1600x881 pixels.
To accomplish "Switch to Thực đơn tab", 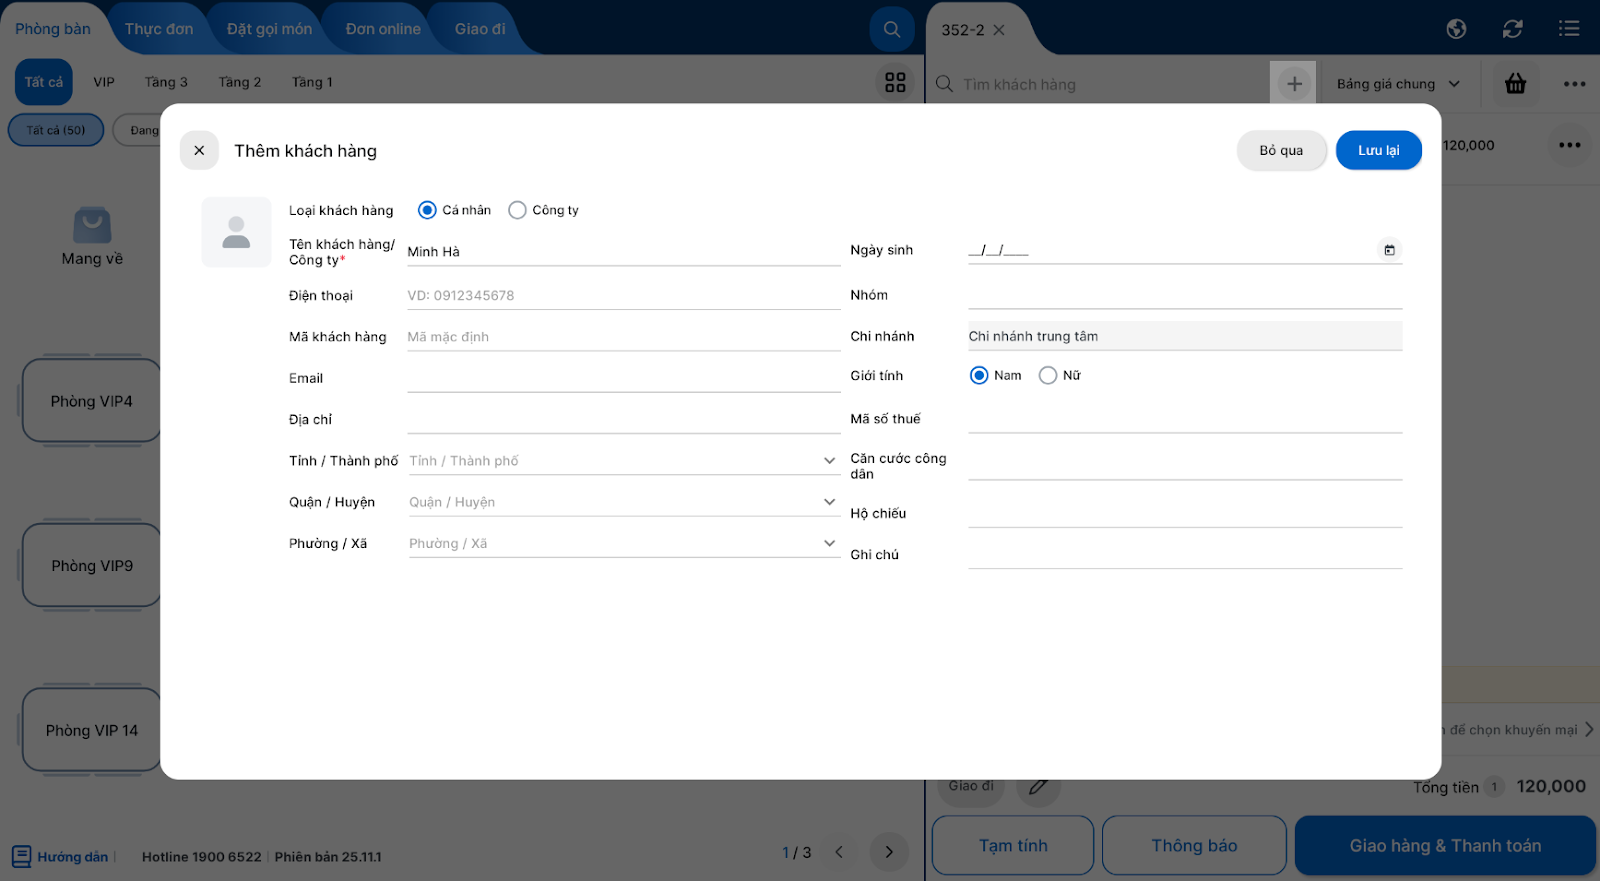I will point(159,29).
